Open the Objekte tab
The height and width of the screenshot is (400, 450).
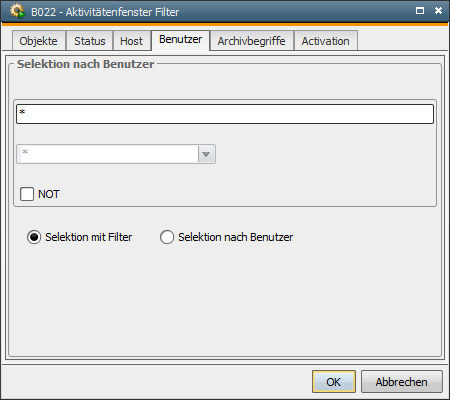coord(39,41)
